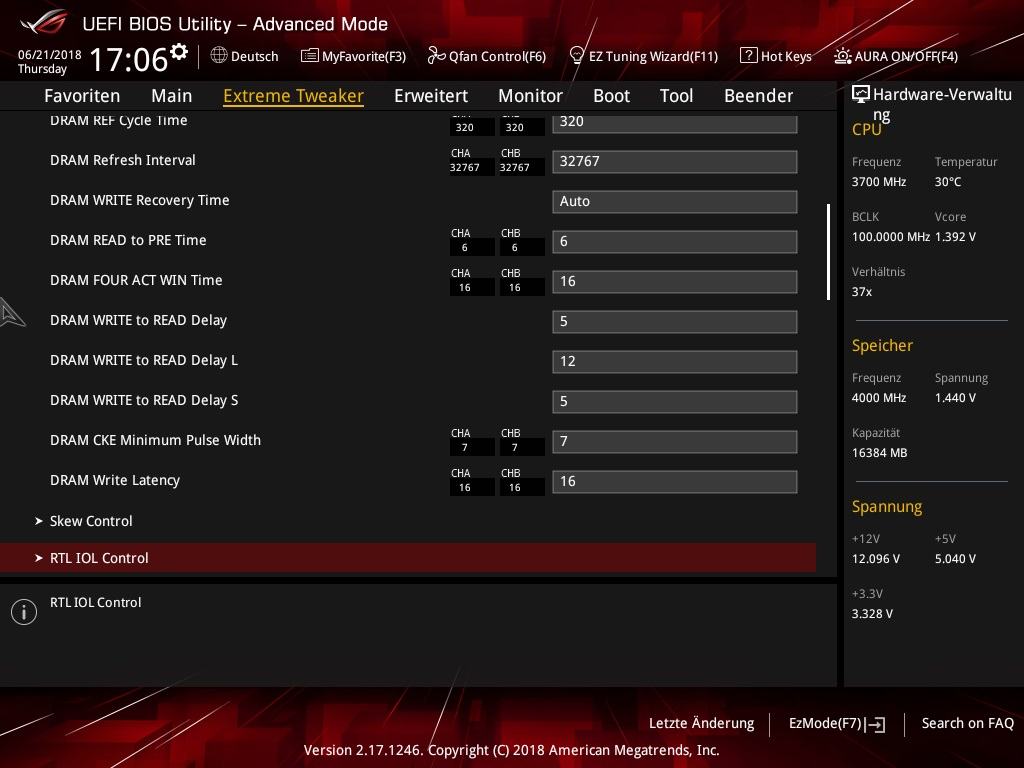Viewport: 1024px width, 768px height.
Task: Click +12V reading 12.096 V
Action: tap(876, 559)
